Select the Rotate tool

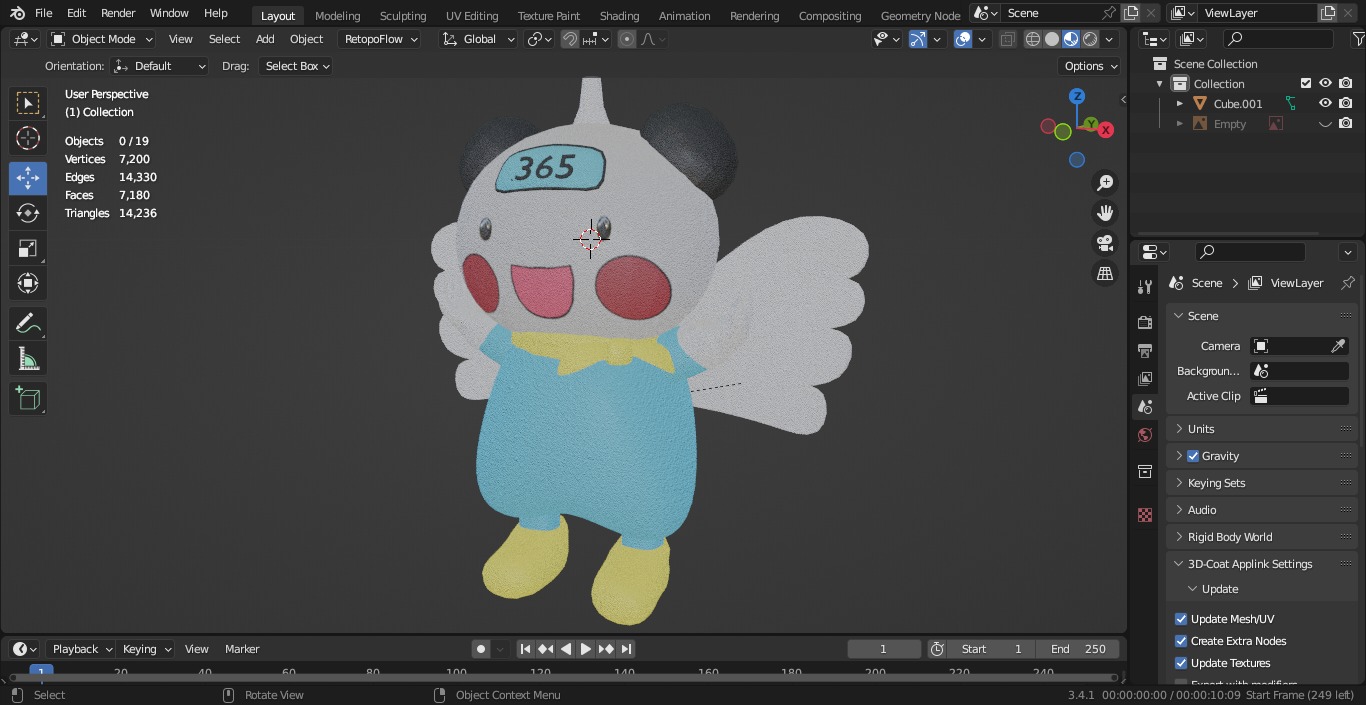tap(28, 213)
